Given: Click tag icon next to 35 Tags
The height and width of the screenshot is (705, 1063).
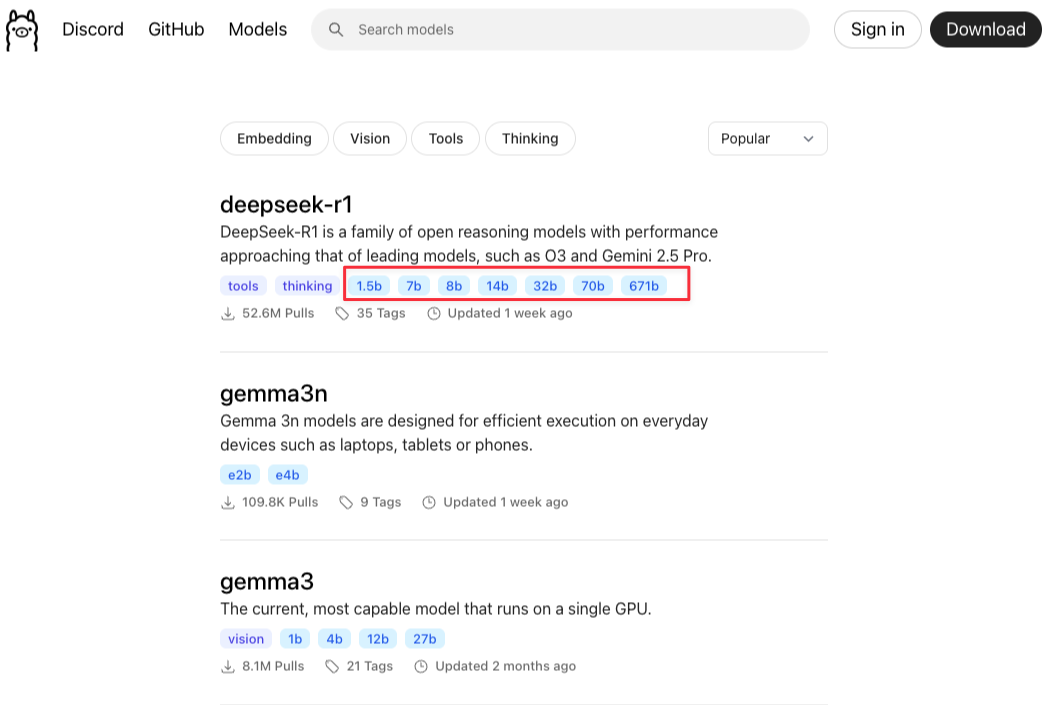Looking at the screenshot, I should click(x=342, y=313).
